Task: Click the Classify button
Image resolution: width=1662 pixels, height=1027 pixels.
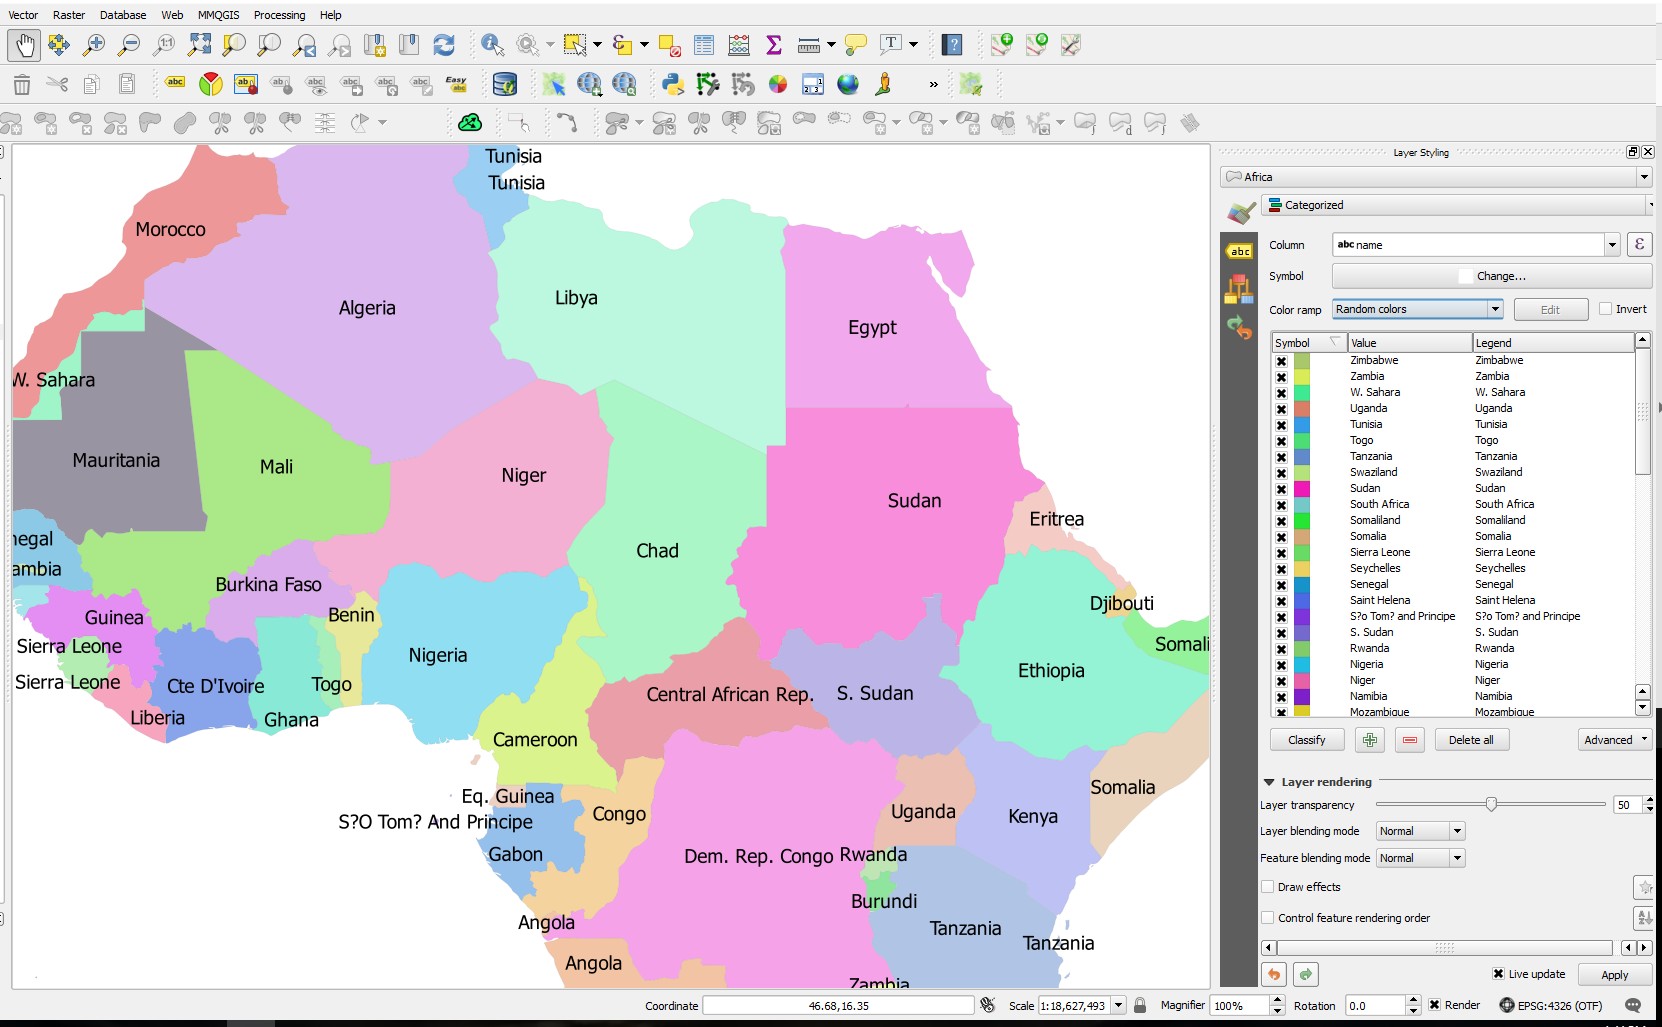Action: 1307,740
